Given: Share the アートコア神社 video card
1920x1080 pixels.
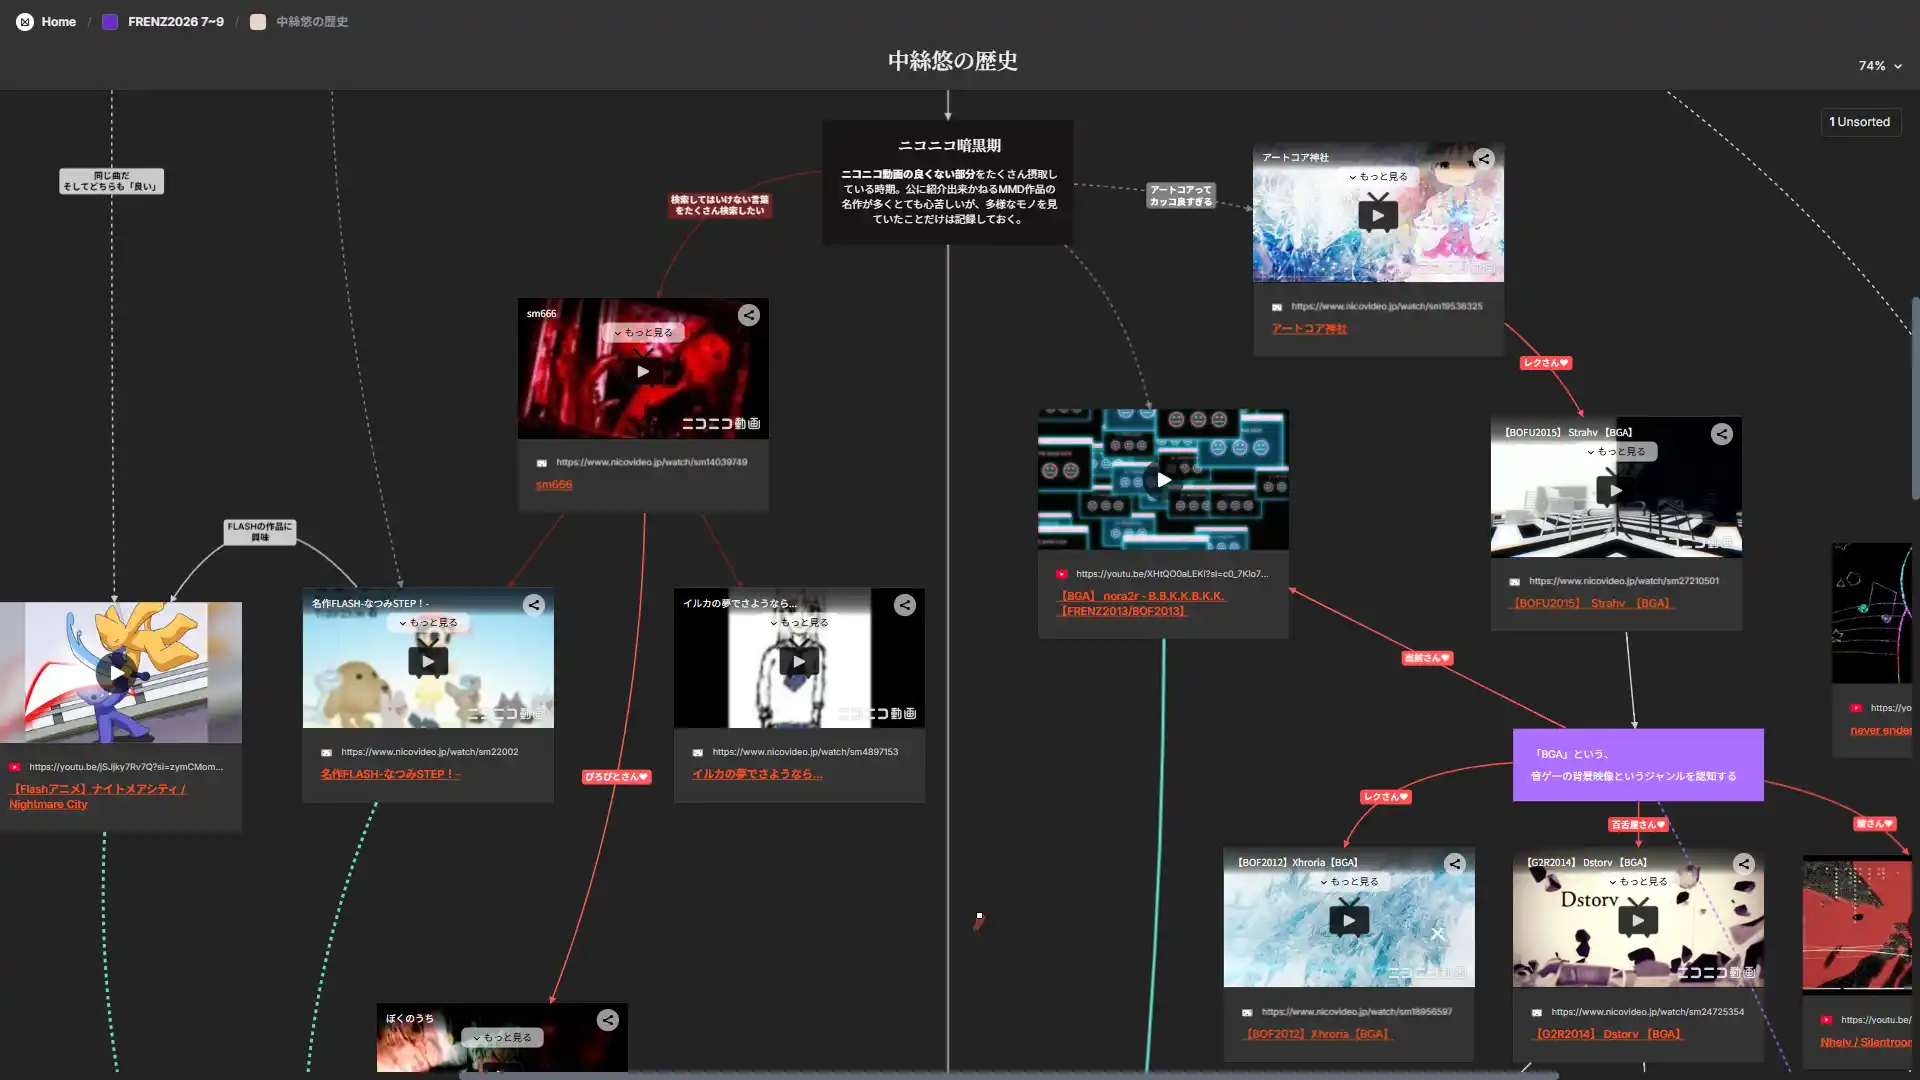Looking at the screenshot, I should (1484, 159).
